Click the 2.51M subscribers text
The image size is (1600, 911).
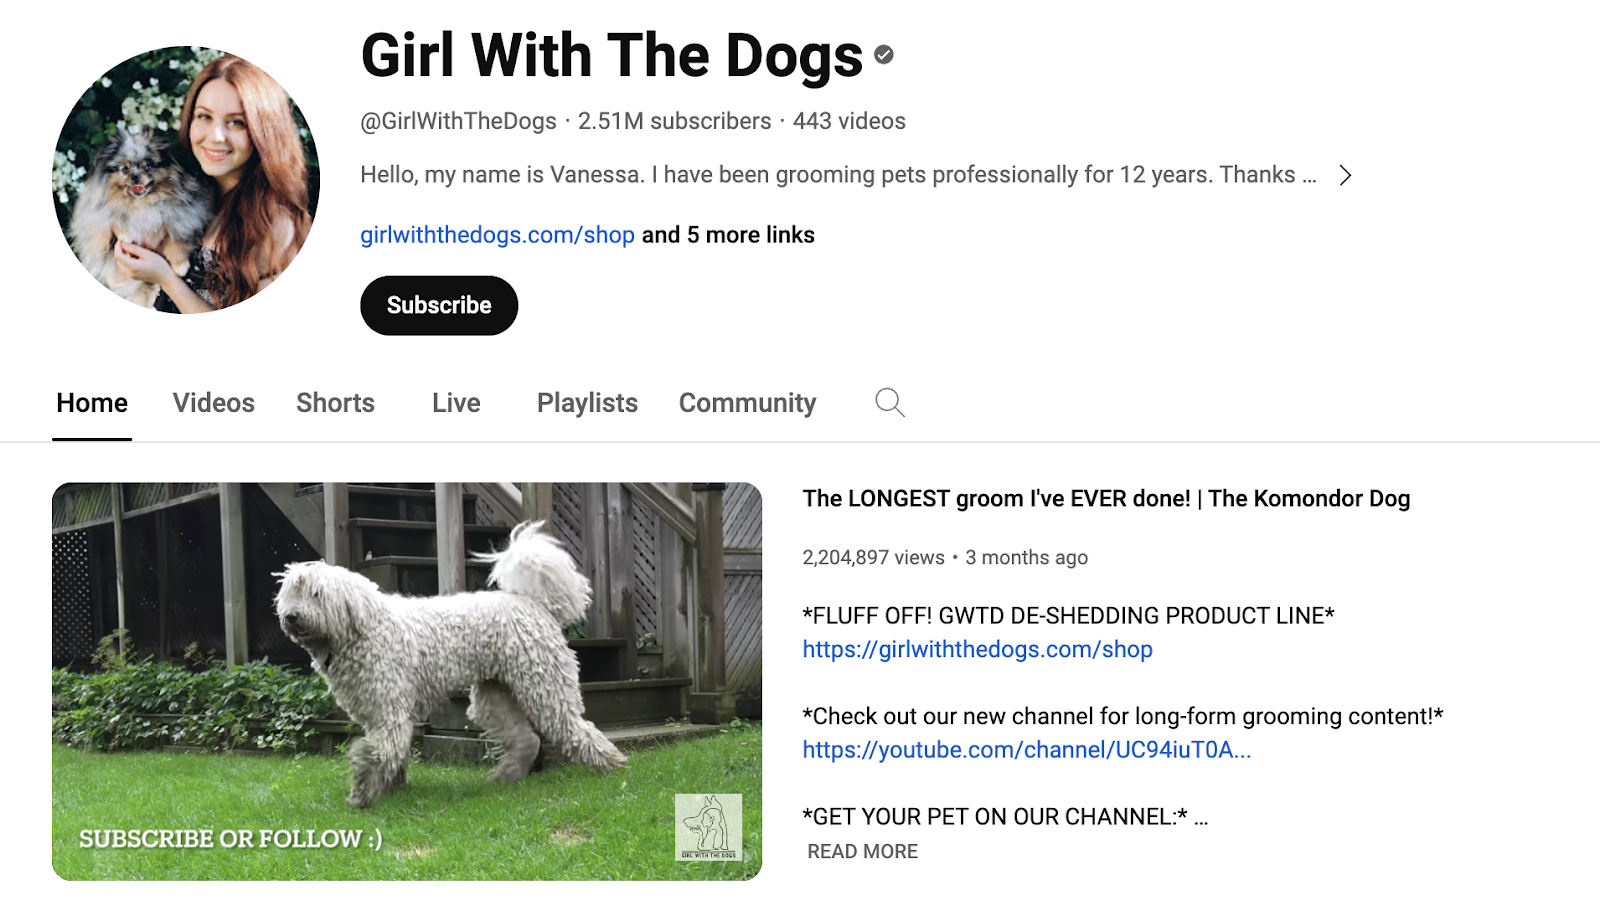[x=675, y=121]
